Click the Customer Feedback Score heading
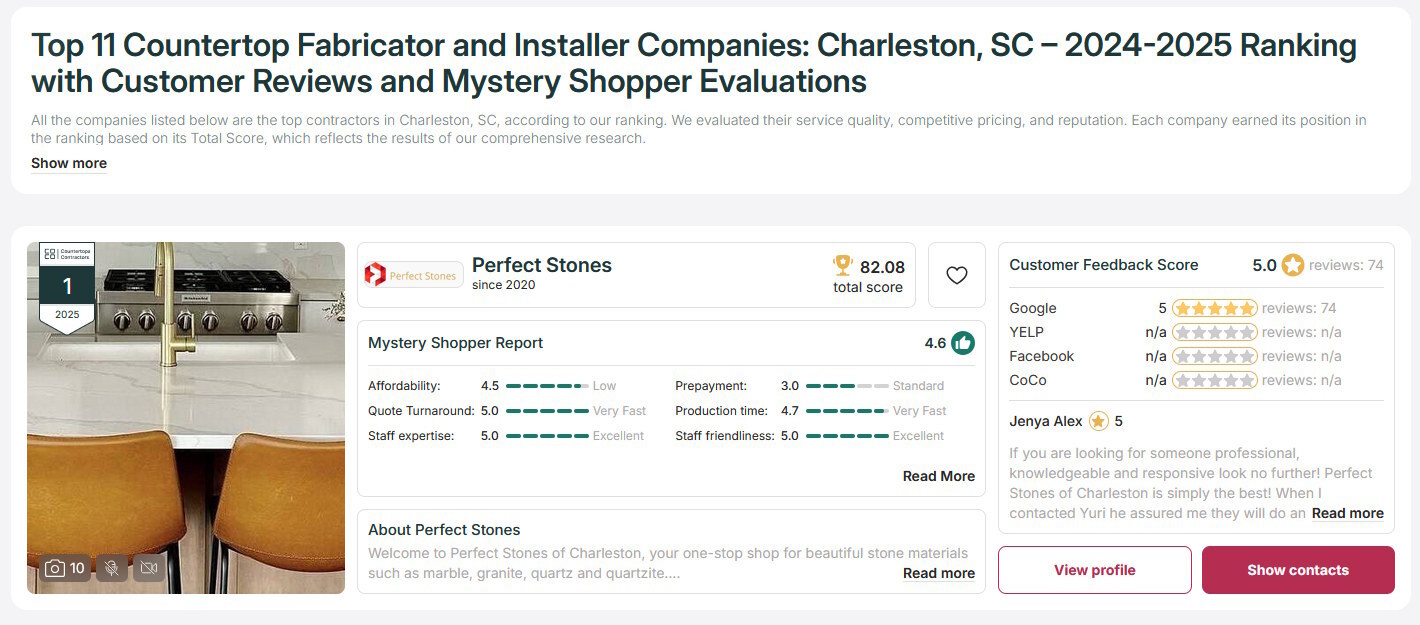 pos(1104,265)
